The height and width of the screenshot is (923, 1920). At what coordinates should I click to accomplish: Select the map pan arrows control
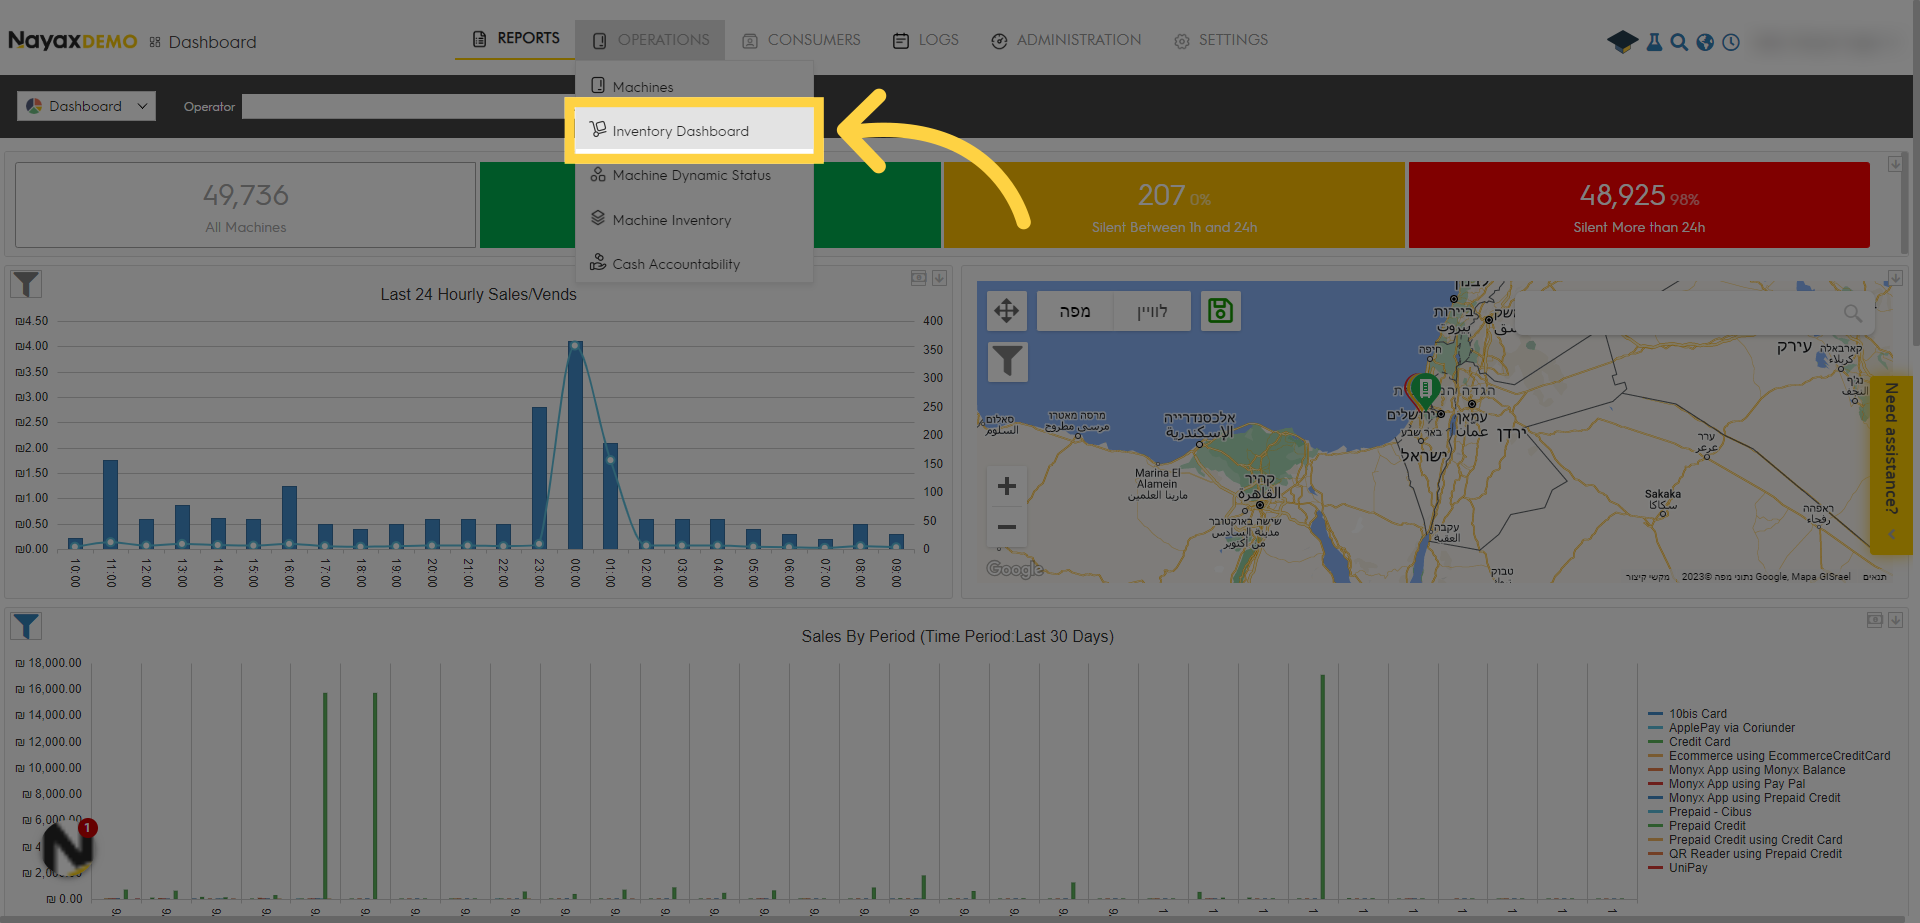pos(1007,311)
